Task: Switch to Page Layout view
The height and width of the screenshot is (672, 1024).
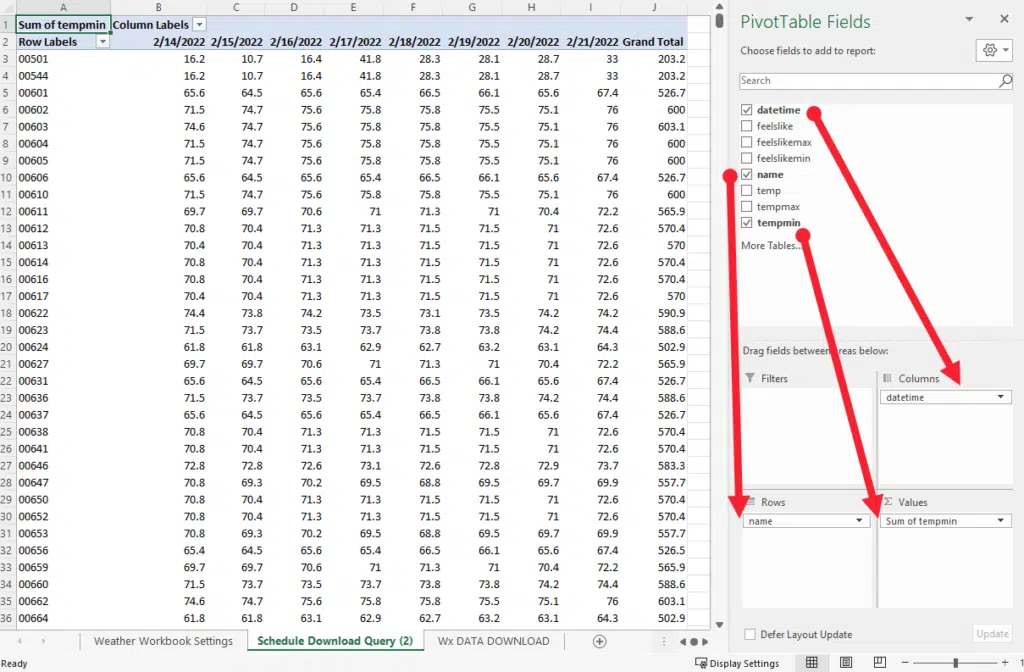Action: point(846,663)
